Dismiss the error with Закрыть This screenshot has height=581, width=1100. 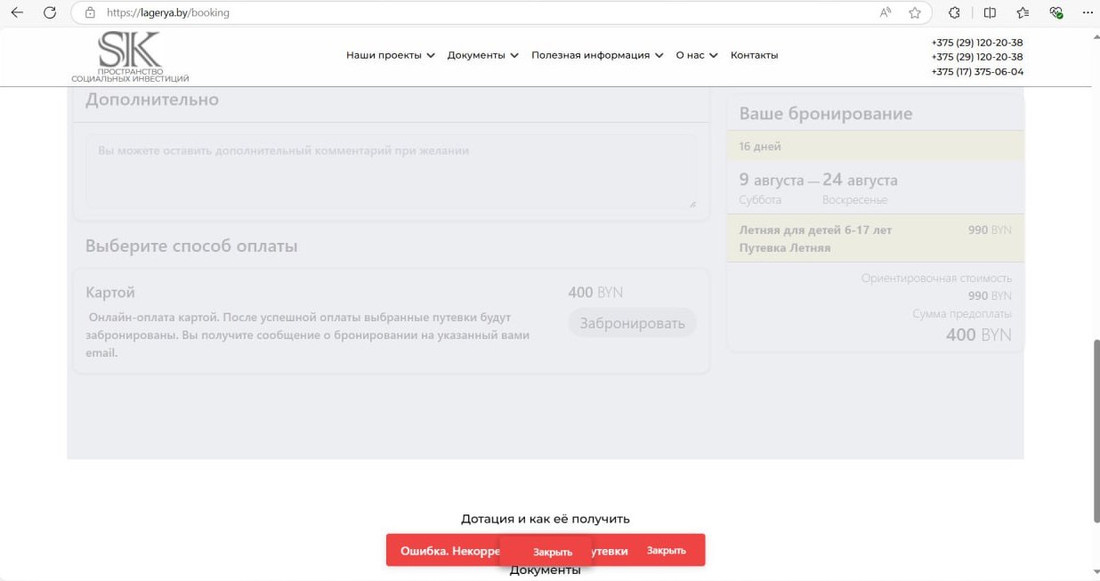[553, 551]
